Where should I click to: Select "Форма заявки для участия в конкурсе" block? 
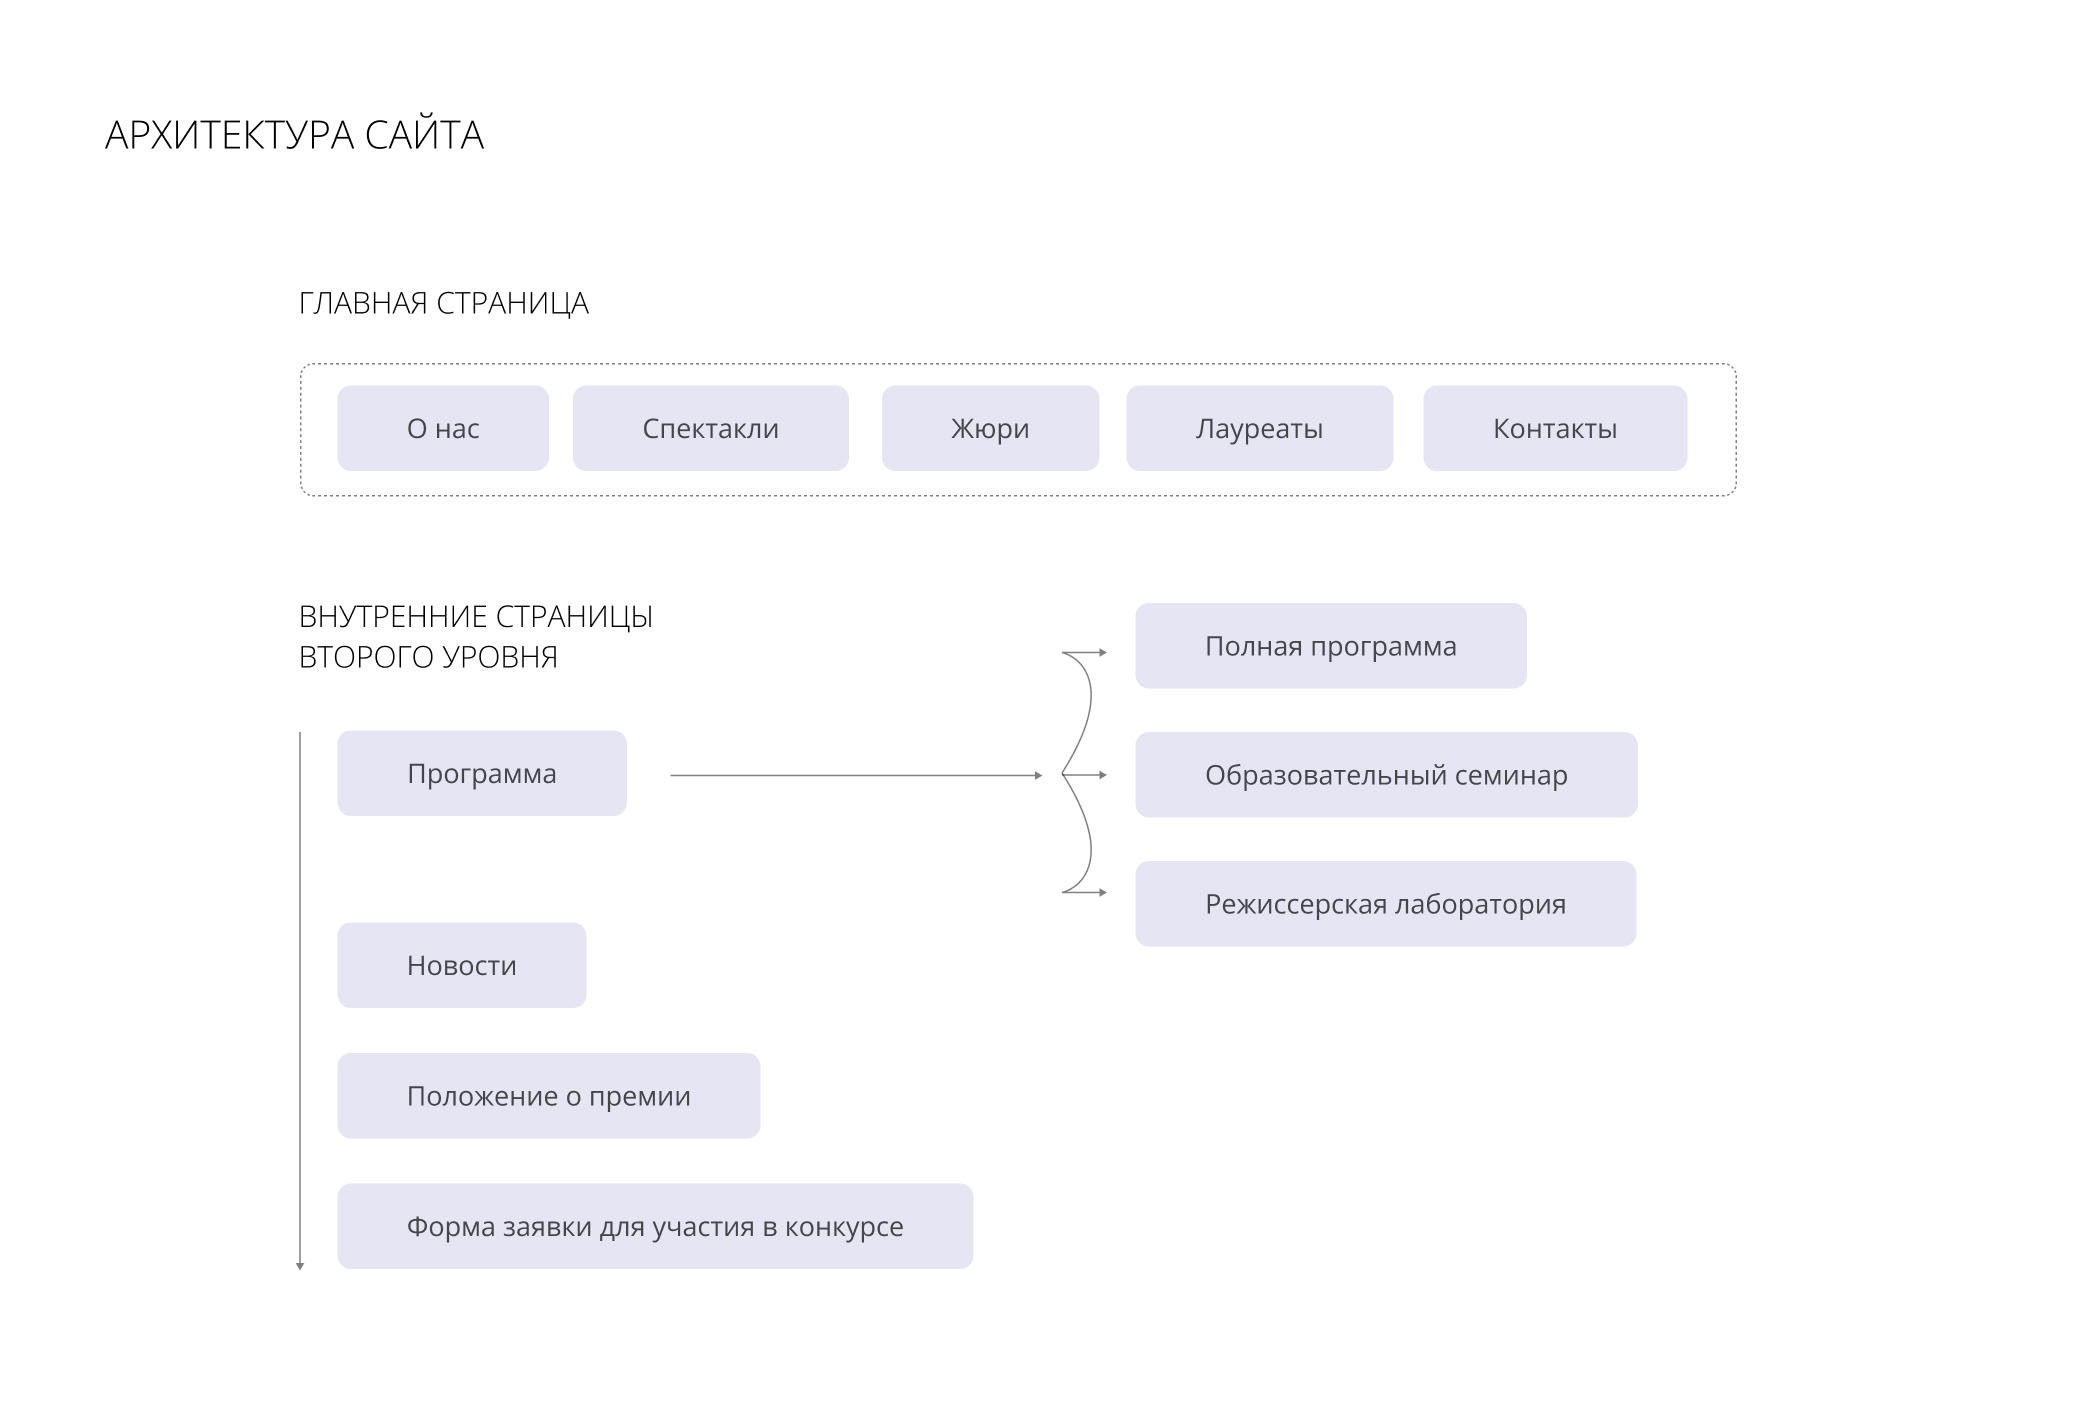[654, 1226]
